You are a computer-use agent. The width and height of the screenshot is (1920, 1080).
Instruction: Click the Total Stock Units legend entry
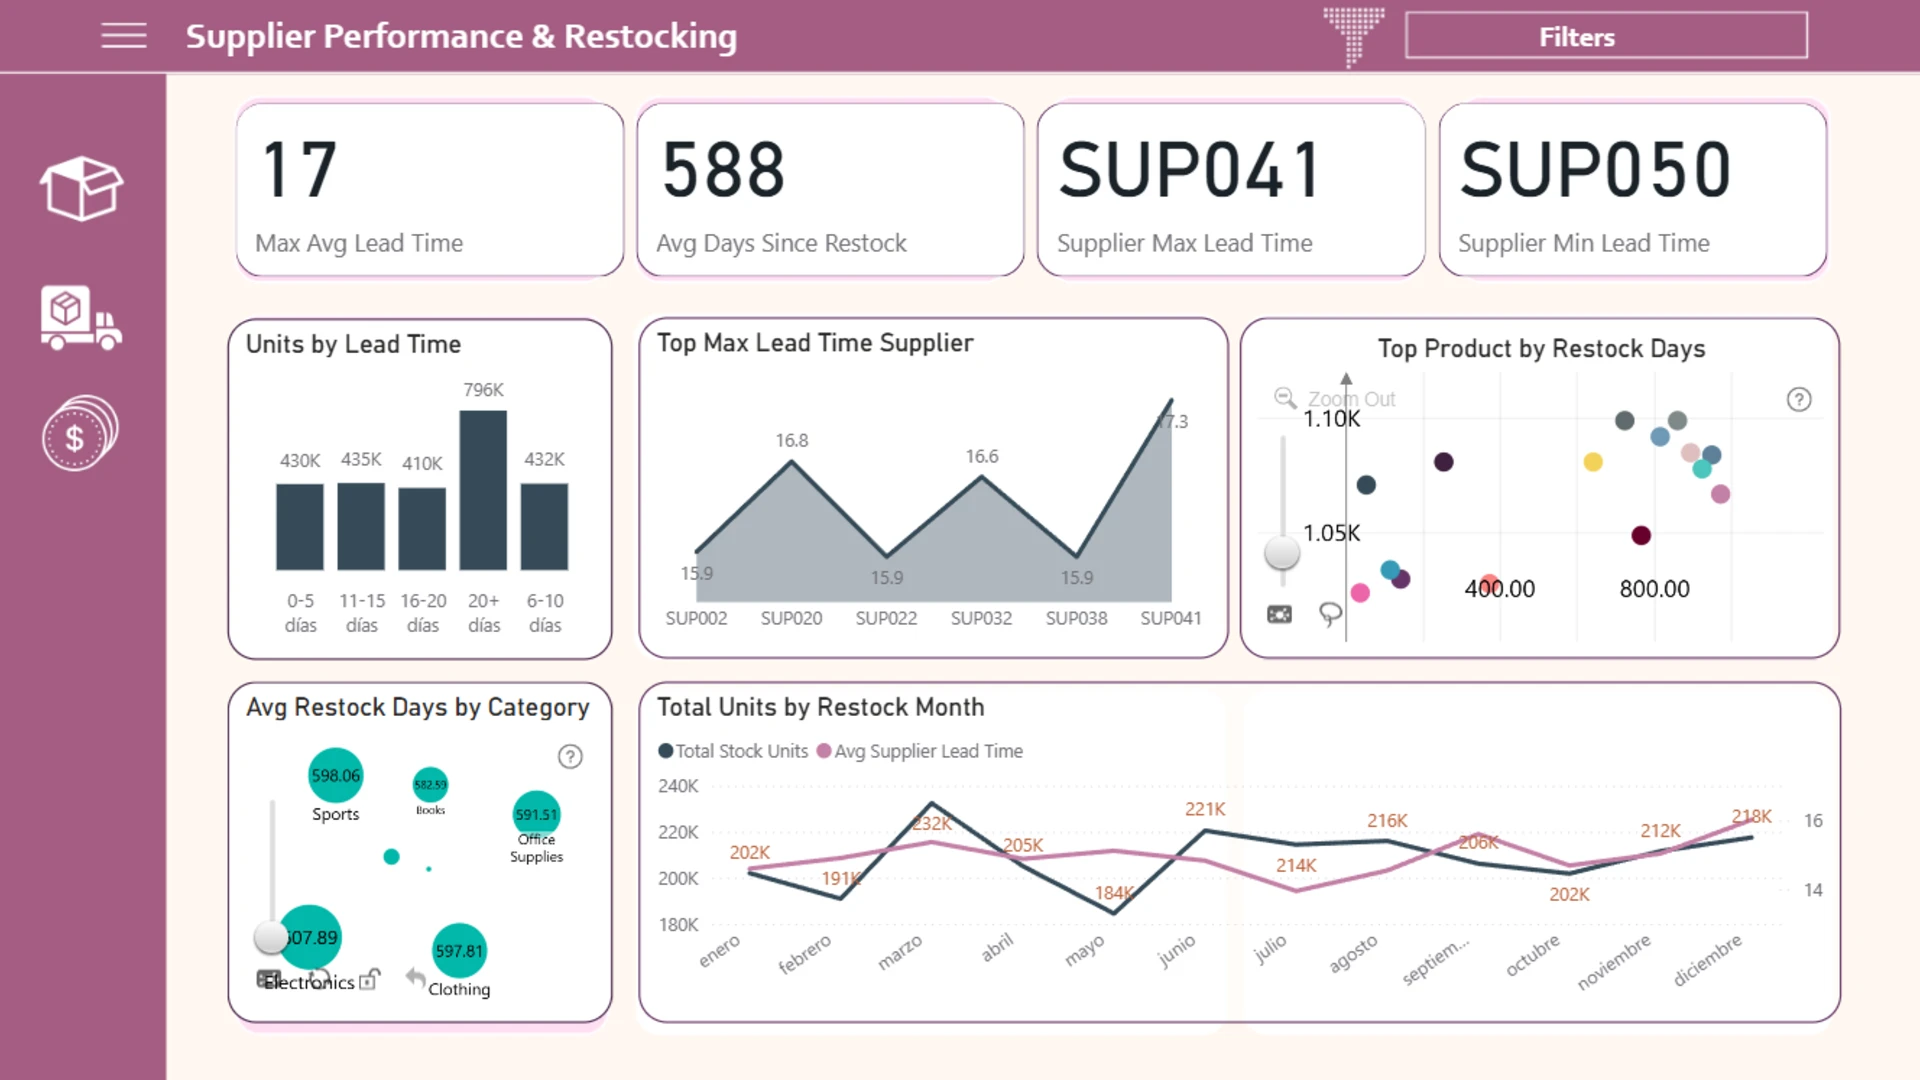click(733, 751)
